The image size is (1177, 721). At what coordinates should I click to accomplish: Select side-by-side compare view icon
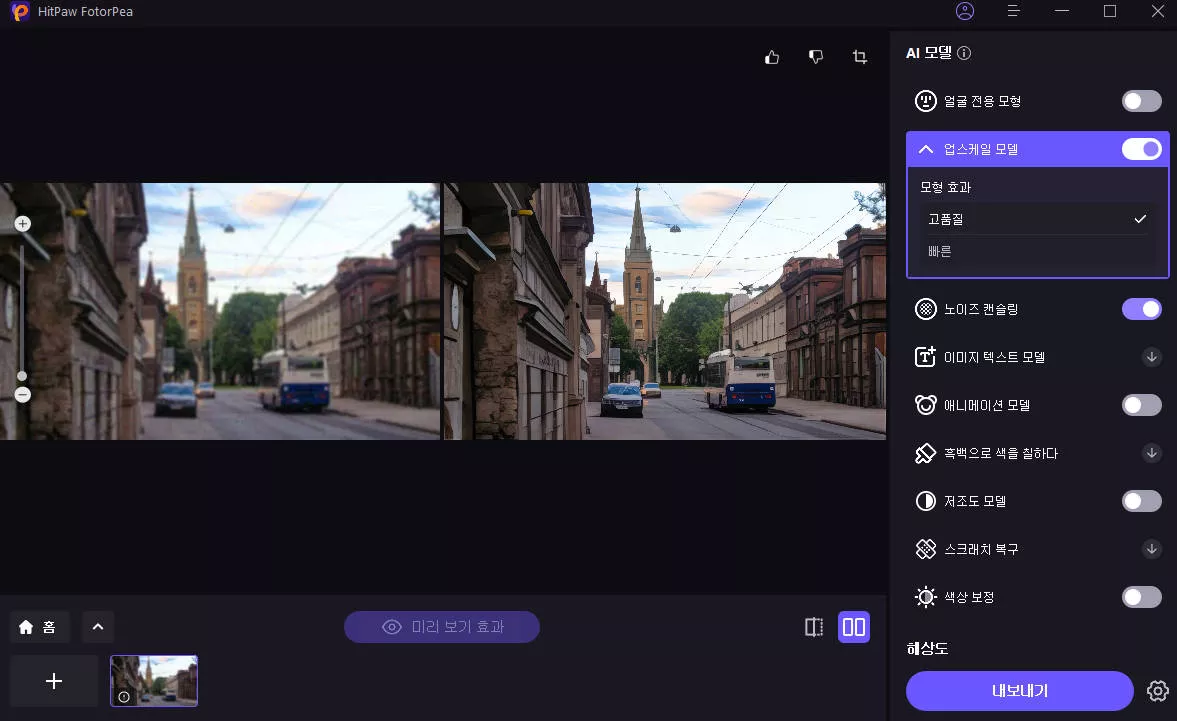tap(854, 627)
